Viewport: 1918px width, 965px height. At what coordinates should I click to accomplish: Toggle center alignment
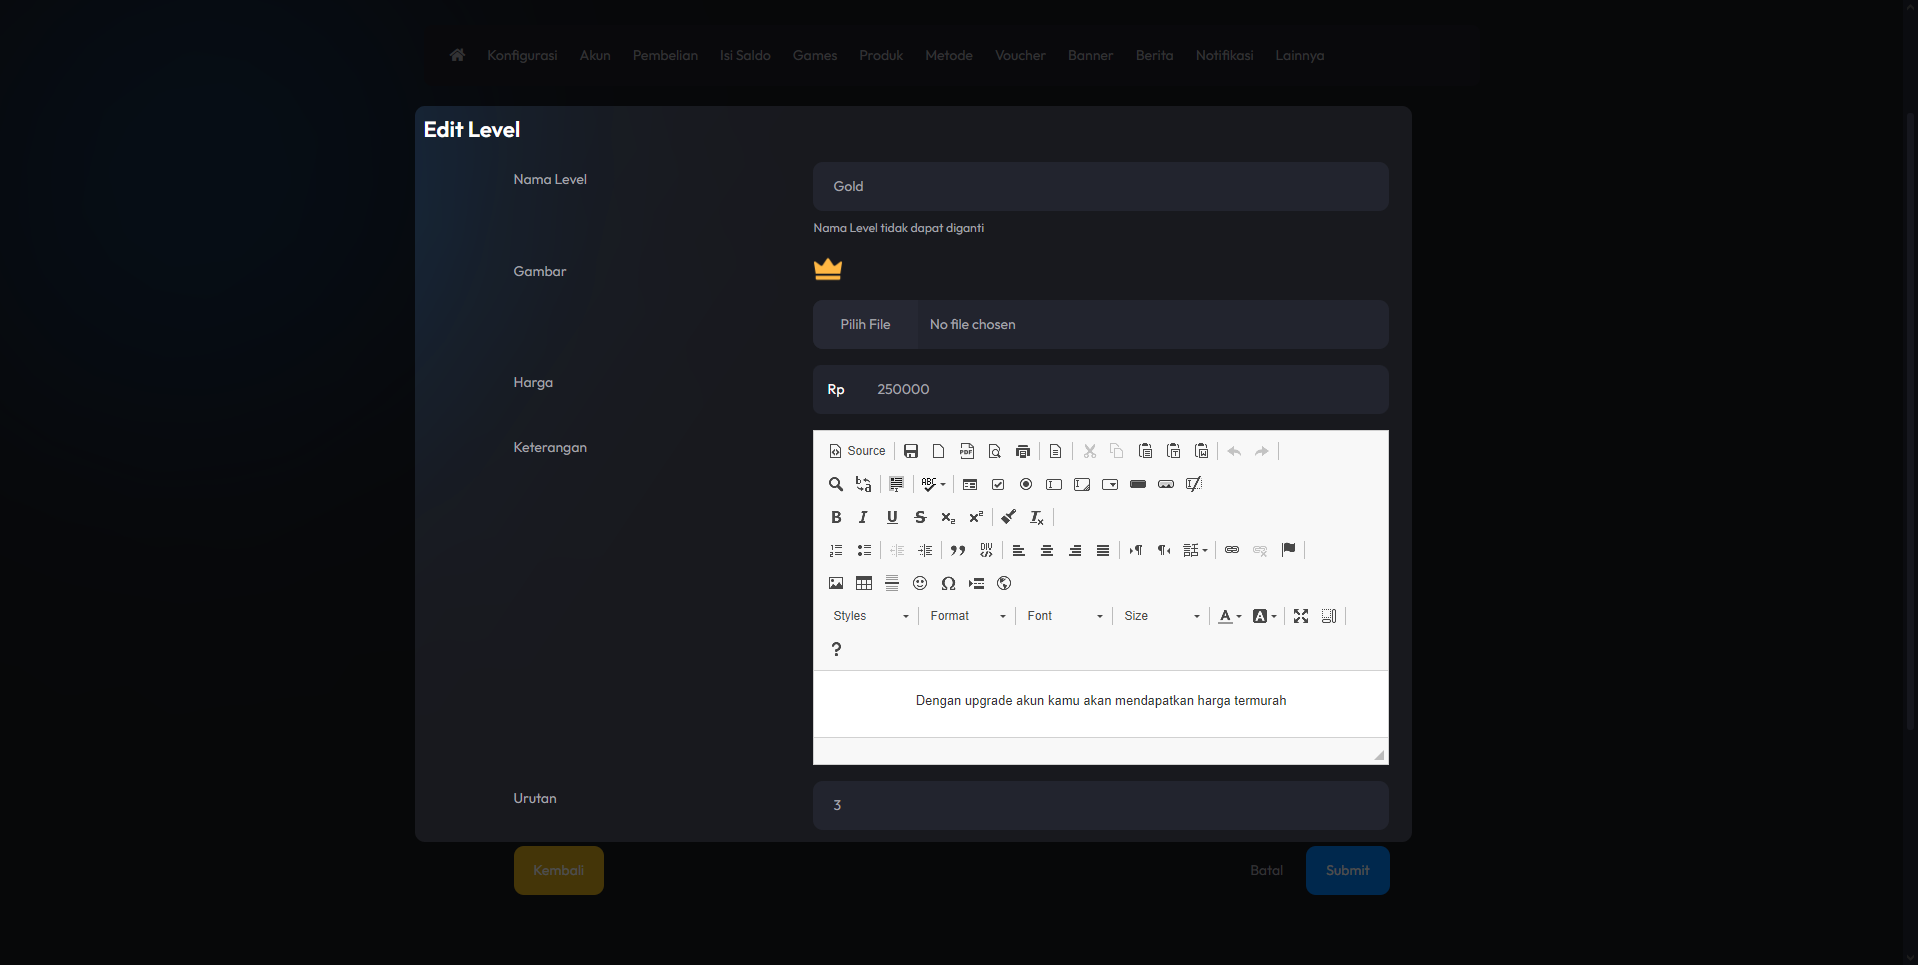[1047, 550]
